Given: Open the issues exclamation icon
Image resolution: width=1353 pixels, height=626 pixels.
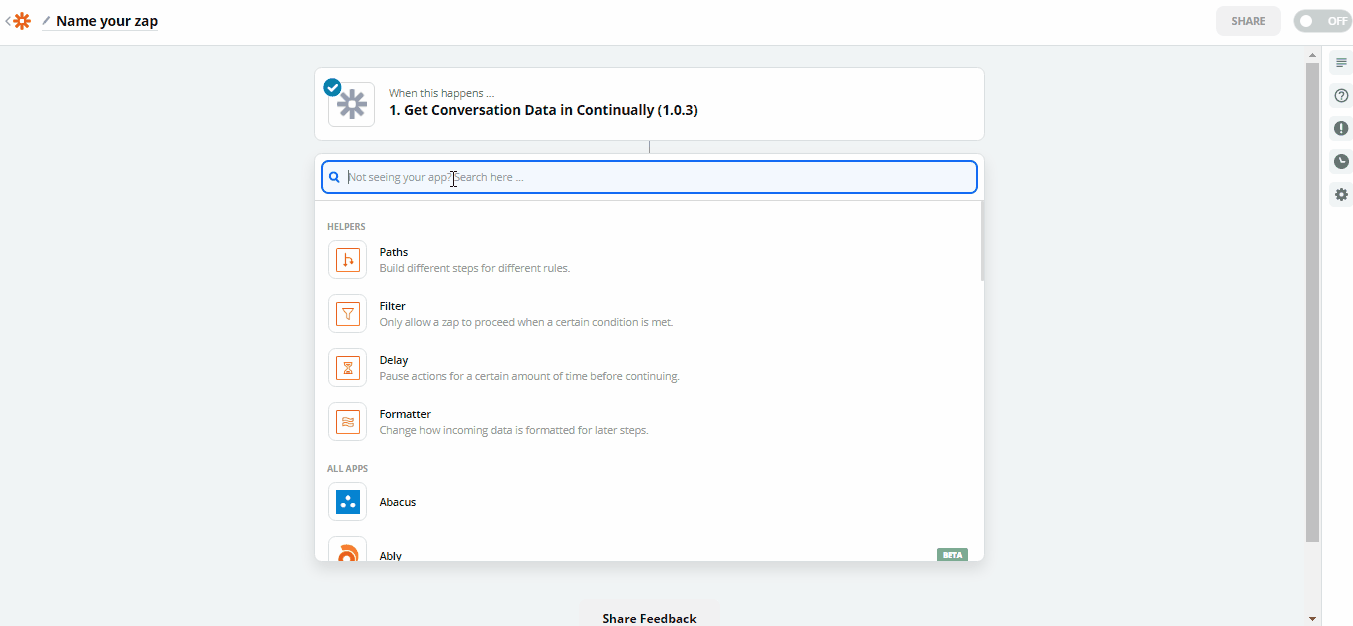Looking at the screenshot, I should [x=1341, y=128].
